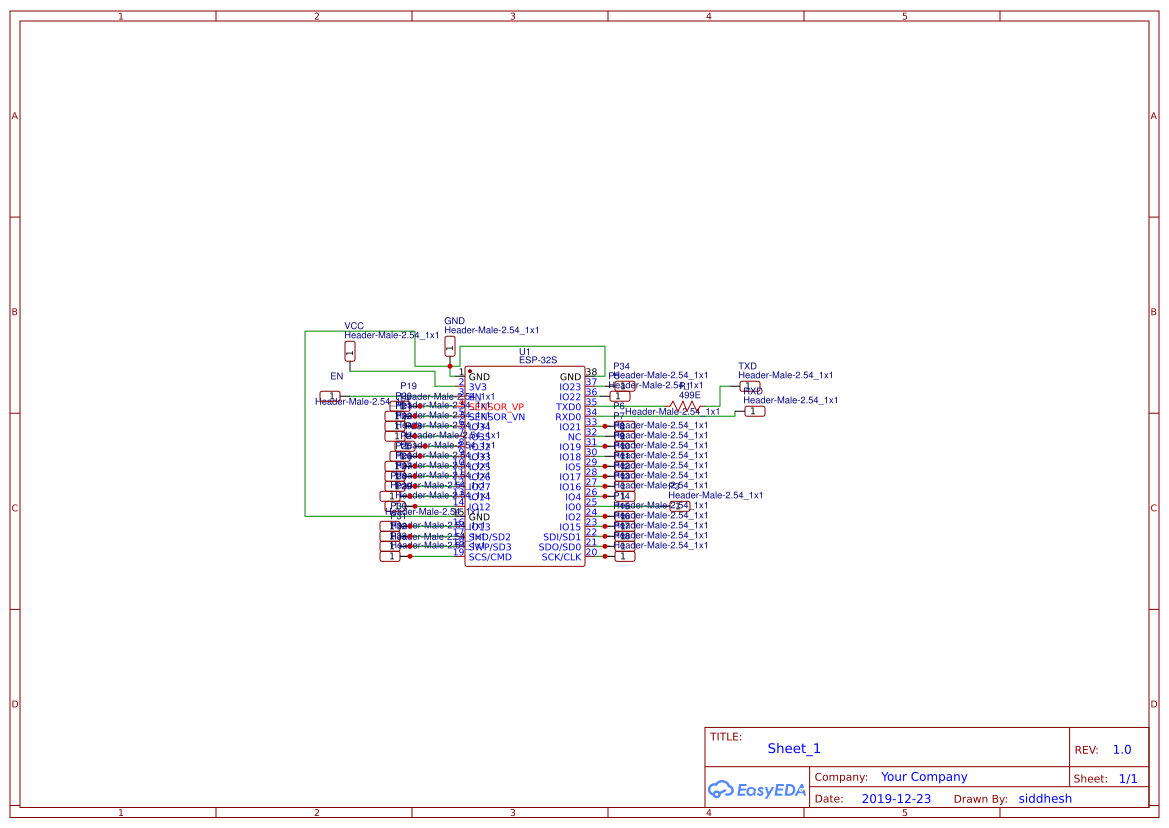The image size is (1169, 828).
Task: Click the RXD header connector symbol
Action: (757, 410)
